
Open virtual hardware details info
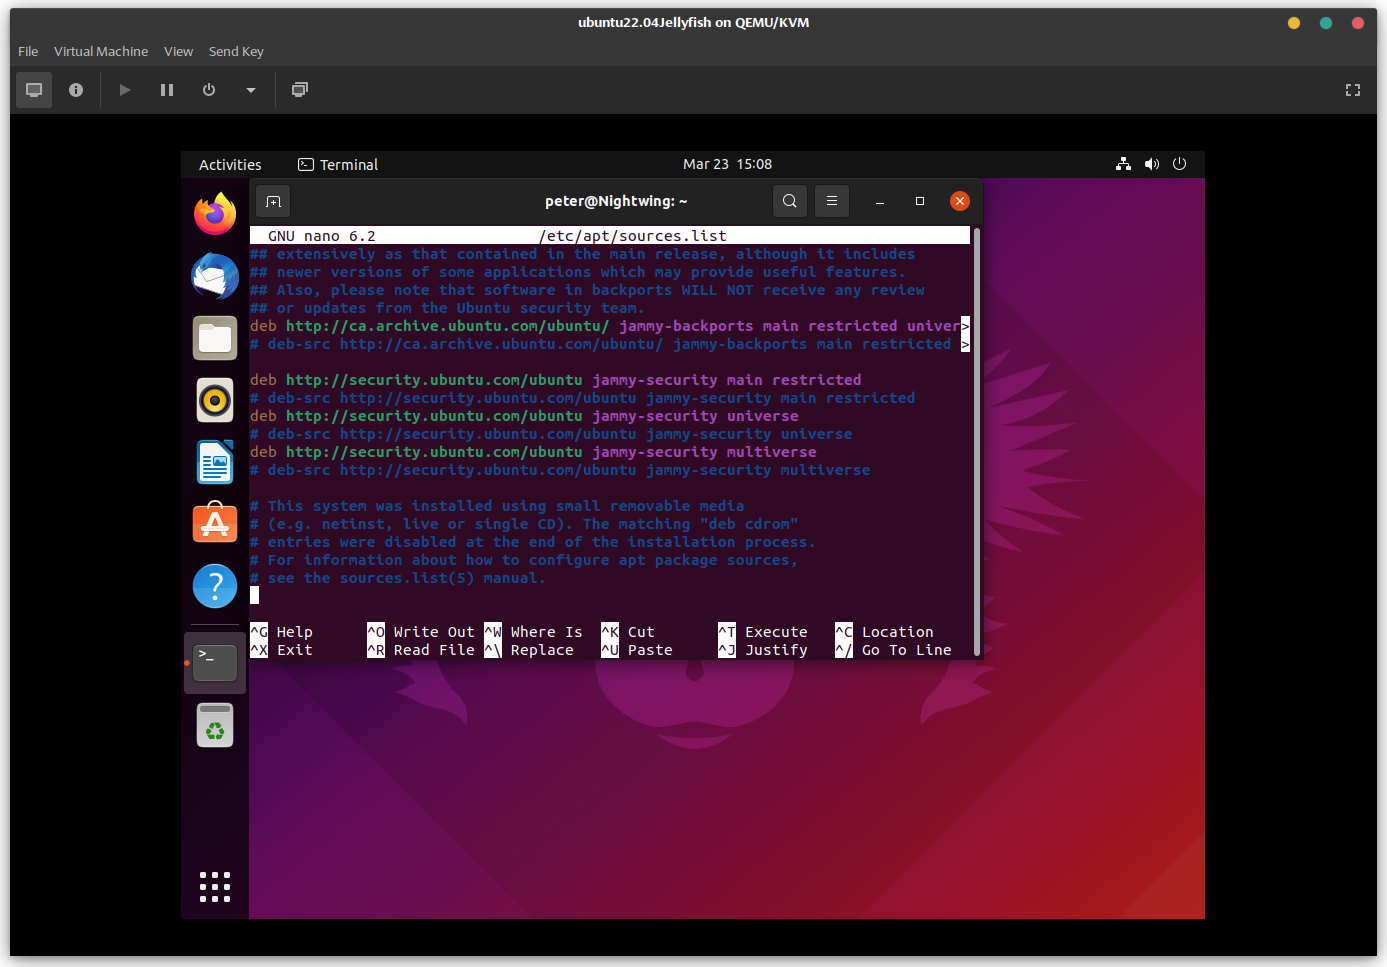pos(76,90)
